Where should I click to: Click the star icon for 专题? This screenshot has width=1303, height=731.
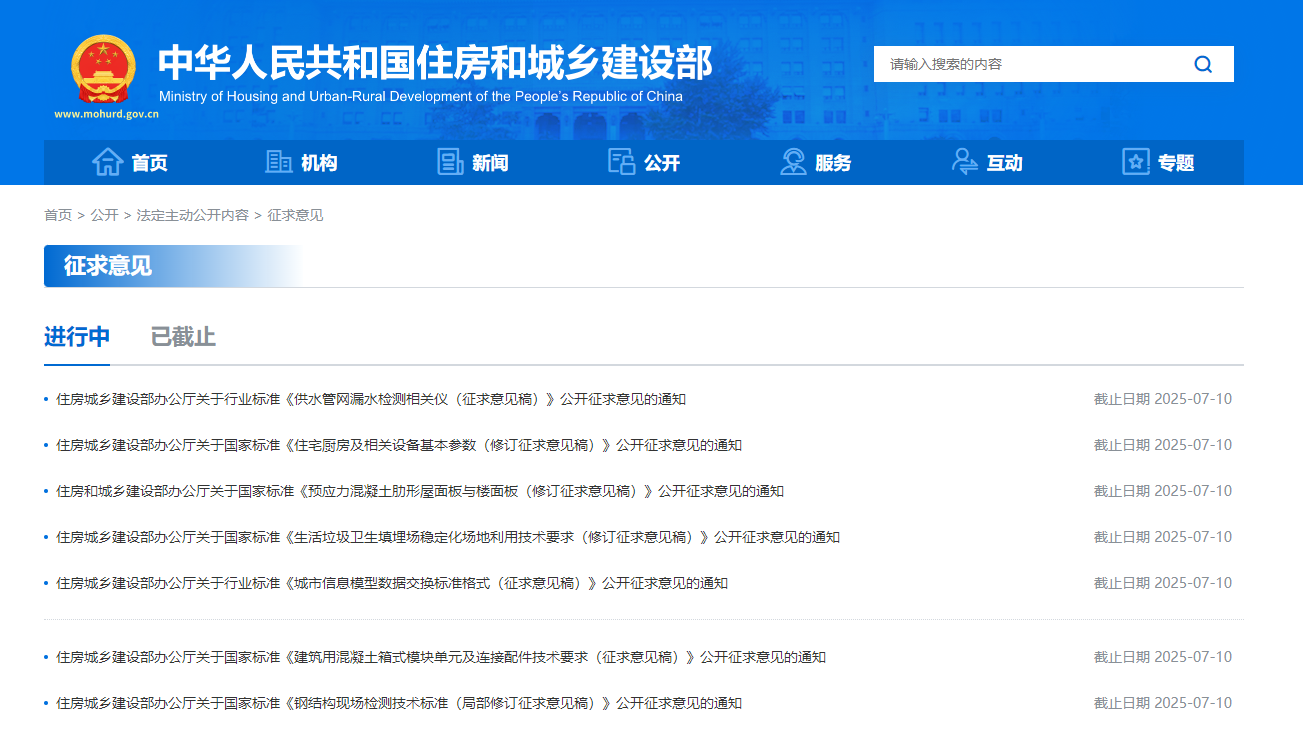click(1136, 162)
